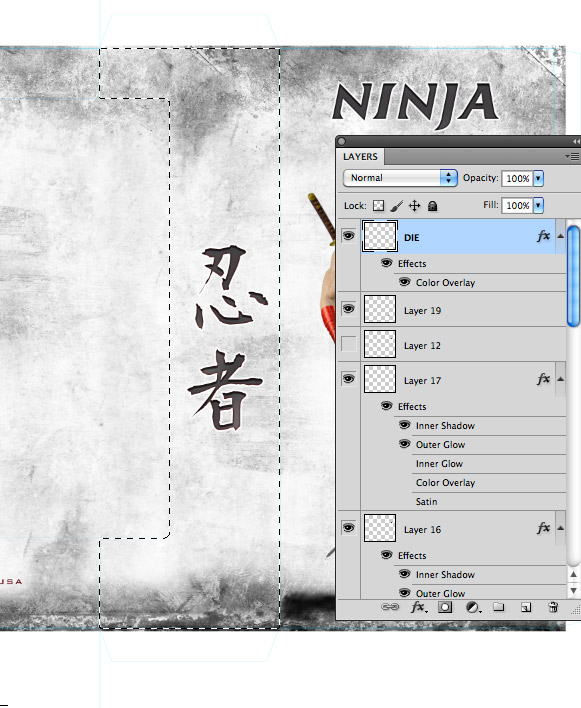
Task: Lock position move icon
Action: [x=414, y=206]
